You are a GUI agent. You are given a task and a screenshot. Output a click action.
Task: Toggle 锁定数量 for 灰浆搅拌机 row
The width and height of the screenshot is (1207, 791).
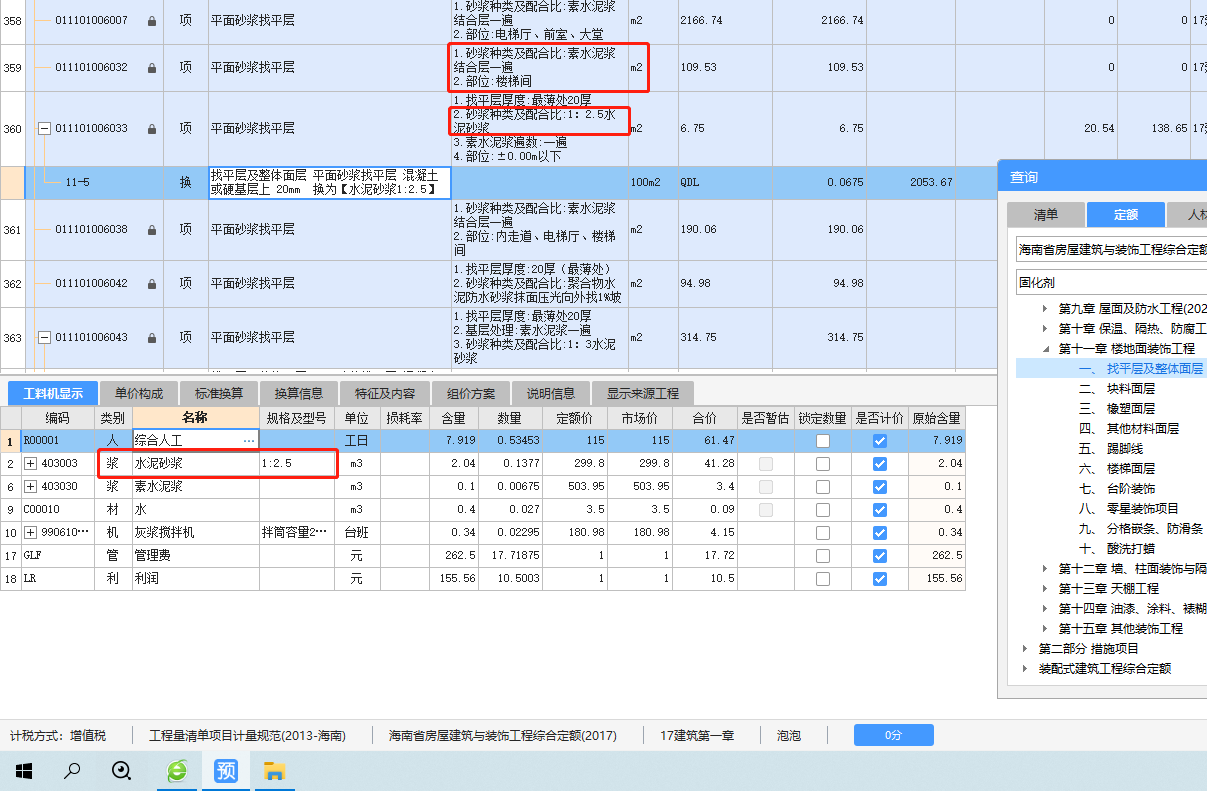pos(822,532)
